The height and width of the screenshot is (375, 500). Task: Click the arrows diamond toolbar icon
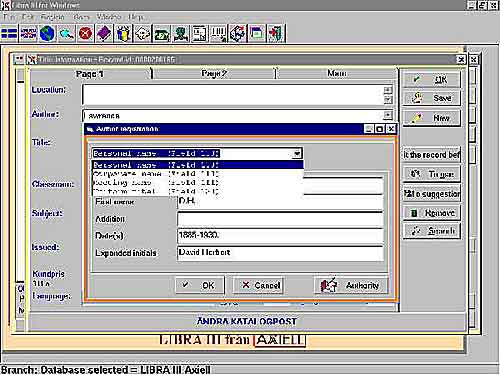pyautogui.click(x=238, y=34)
